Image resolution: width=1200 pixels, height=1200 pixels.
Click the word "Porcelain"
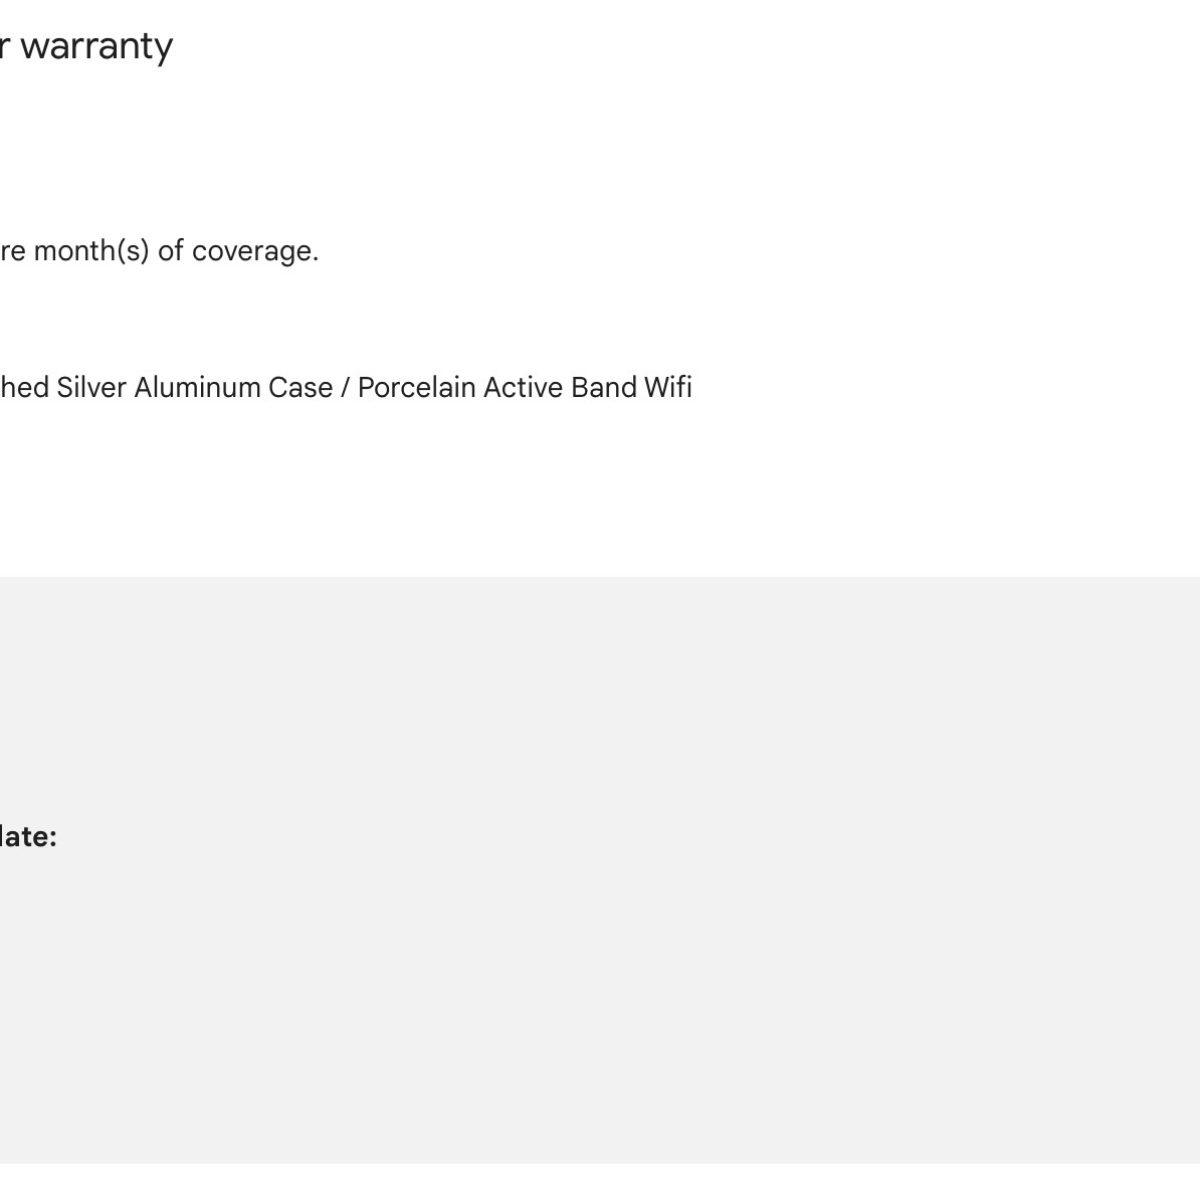point(416,388)
